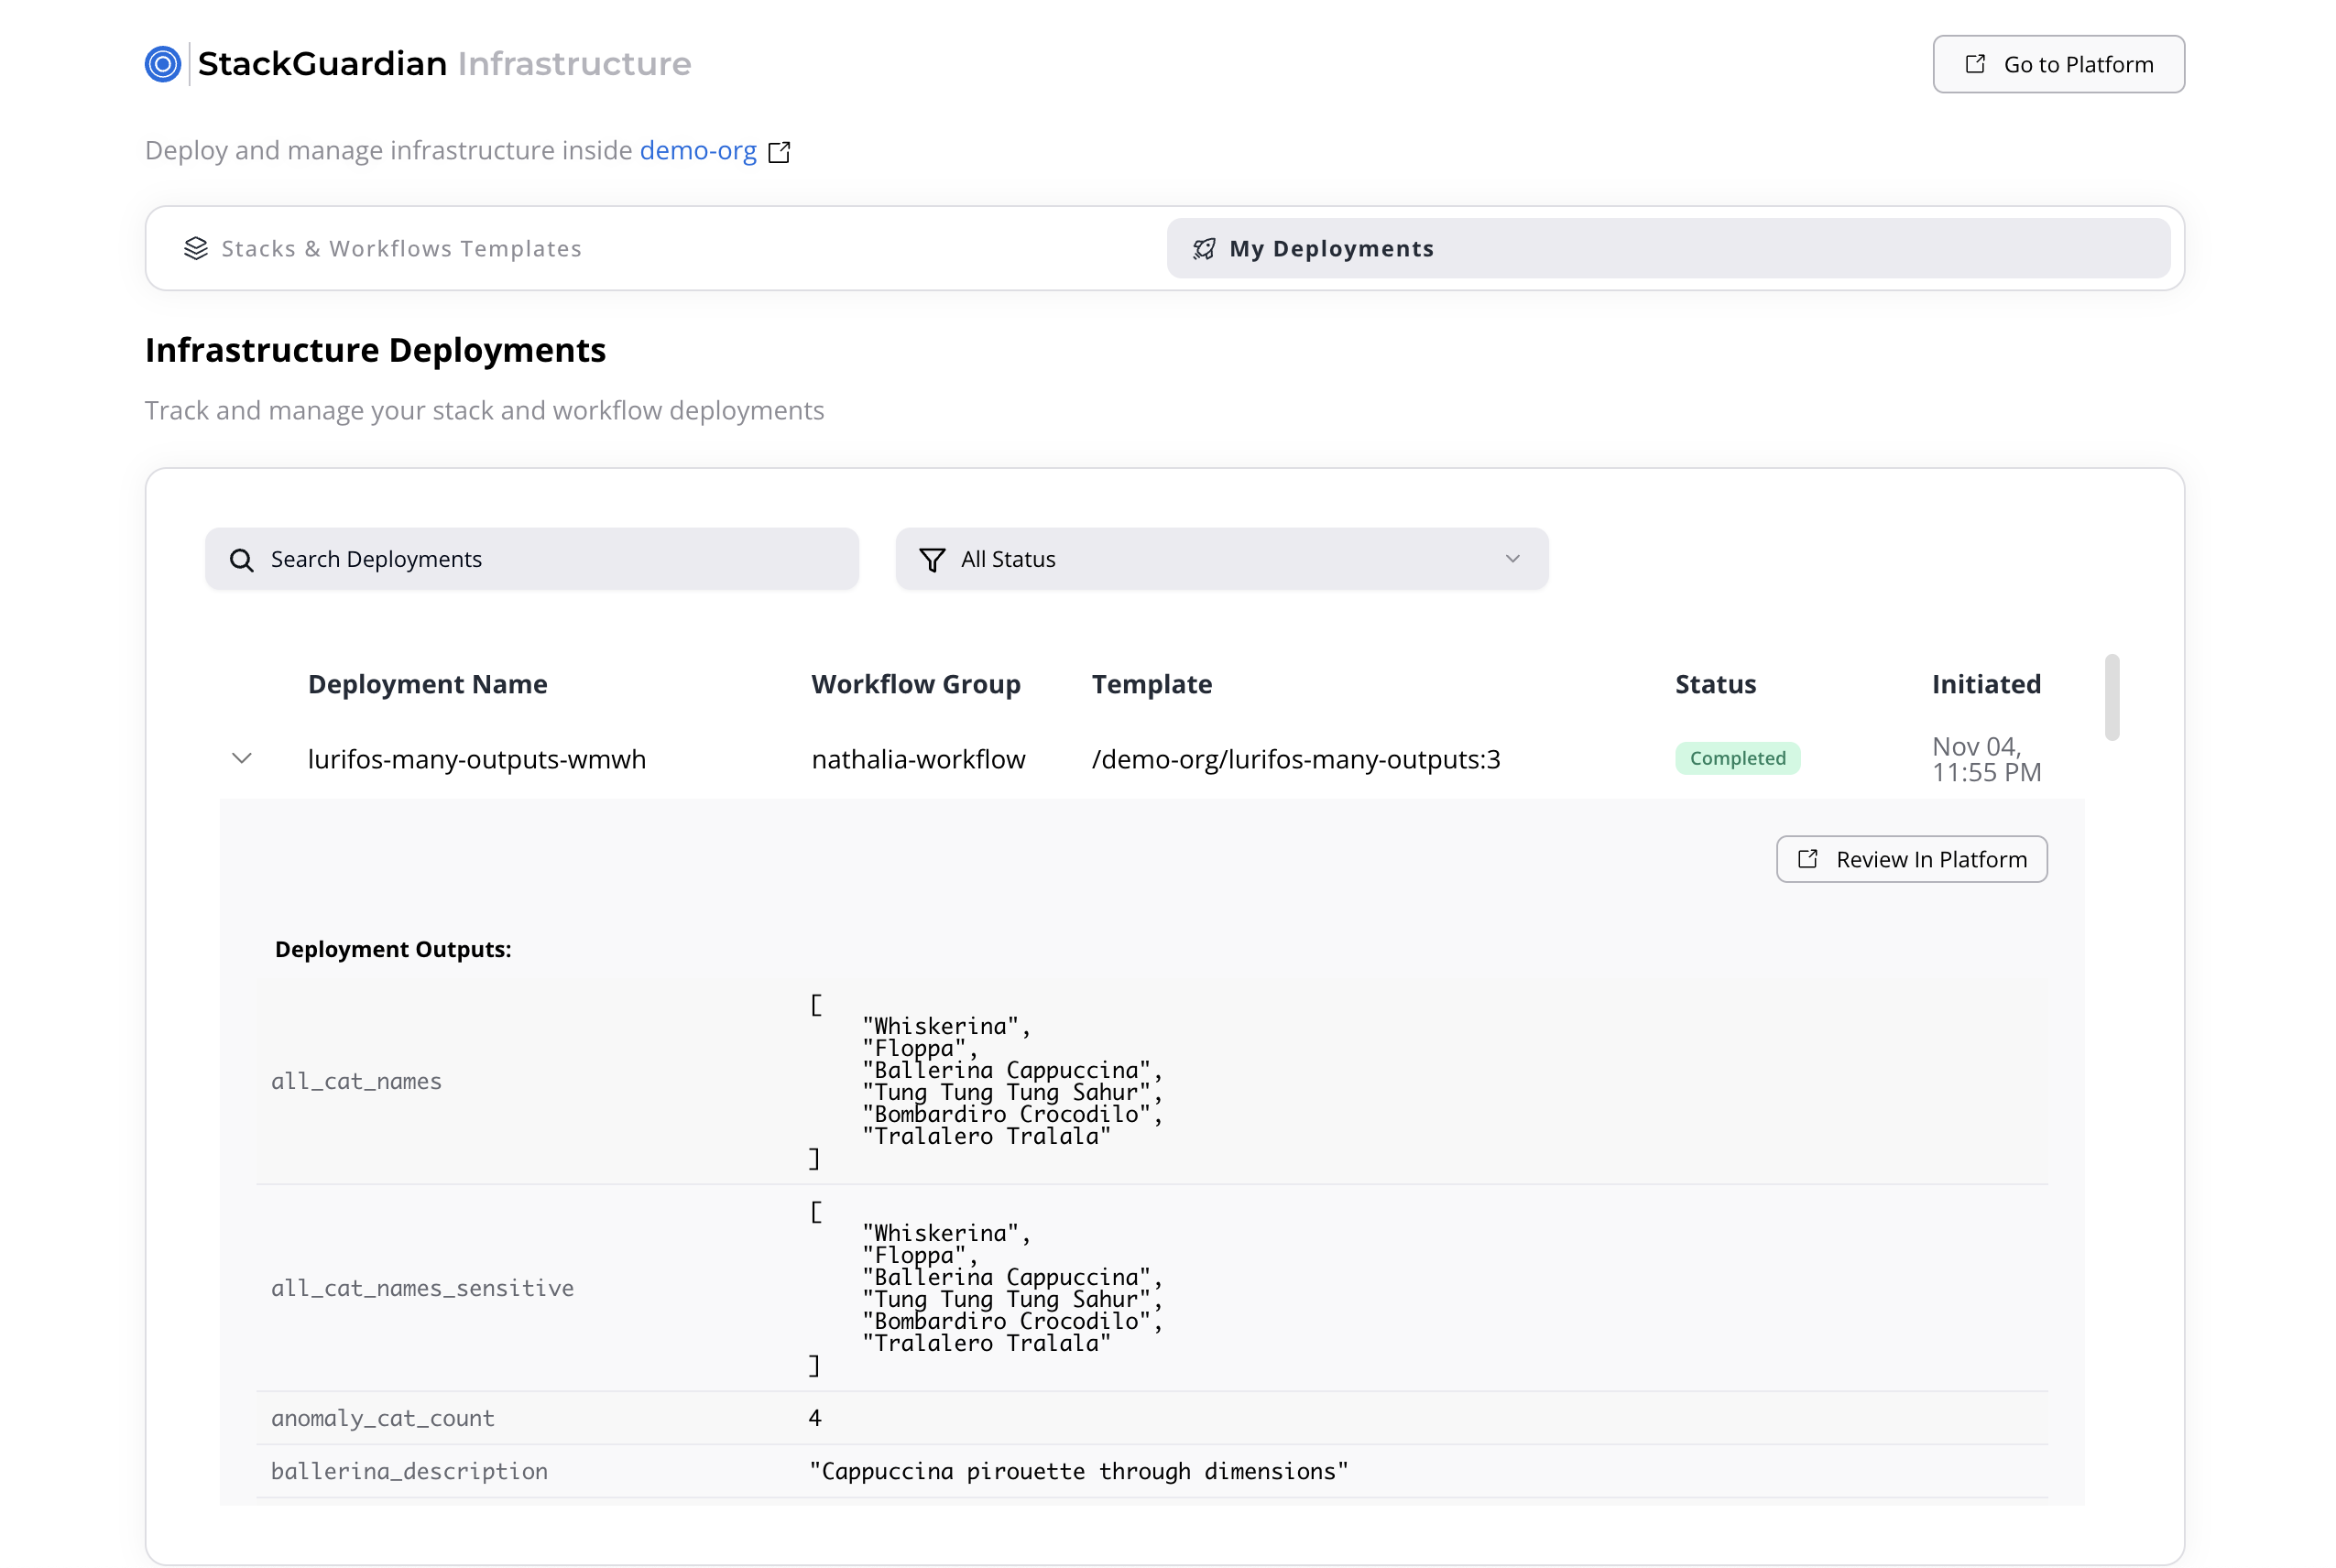Image resolution: width=2336 pixels, height=1568 pixels.
Task: Click the StackGuardian logo icon
Action: coord(163,64)
